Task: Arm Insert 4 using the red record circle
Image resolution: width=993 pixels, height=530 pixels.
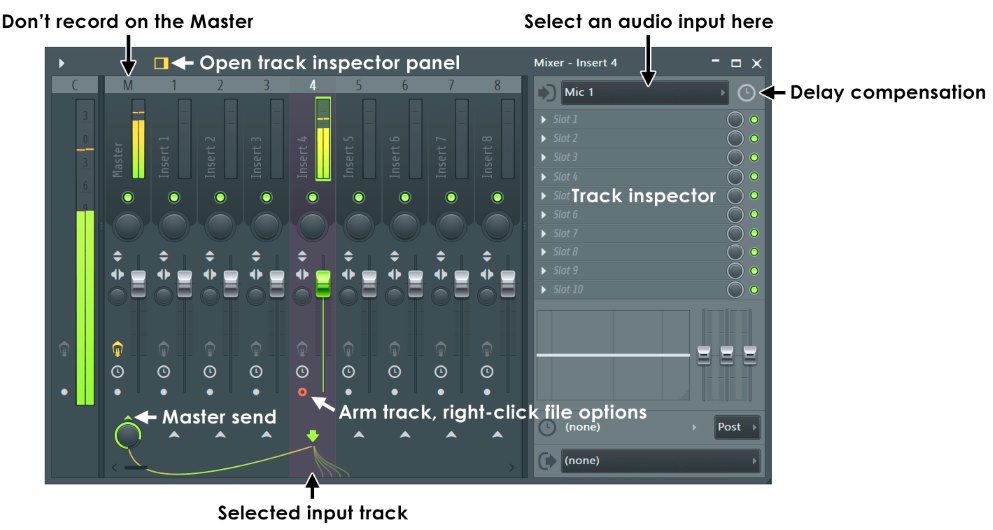Action: click(302, 392)
